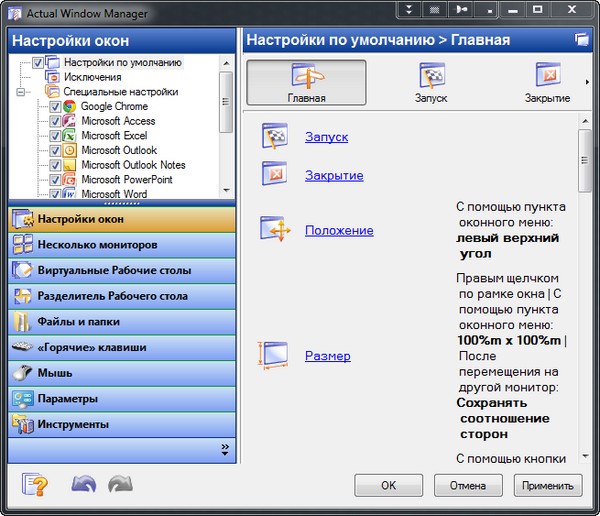The height and width of the screenshot is (516, 600).
Task: Click the Специальные настройки folder icon
Action: click(x=52, y=91)
